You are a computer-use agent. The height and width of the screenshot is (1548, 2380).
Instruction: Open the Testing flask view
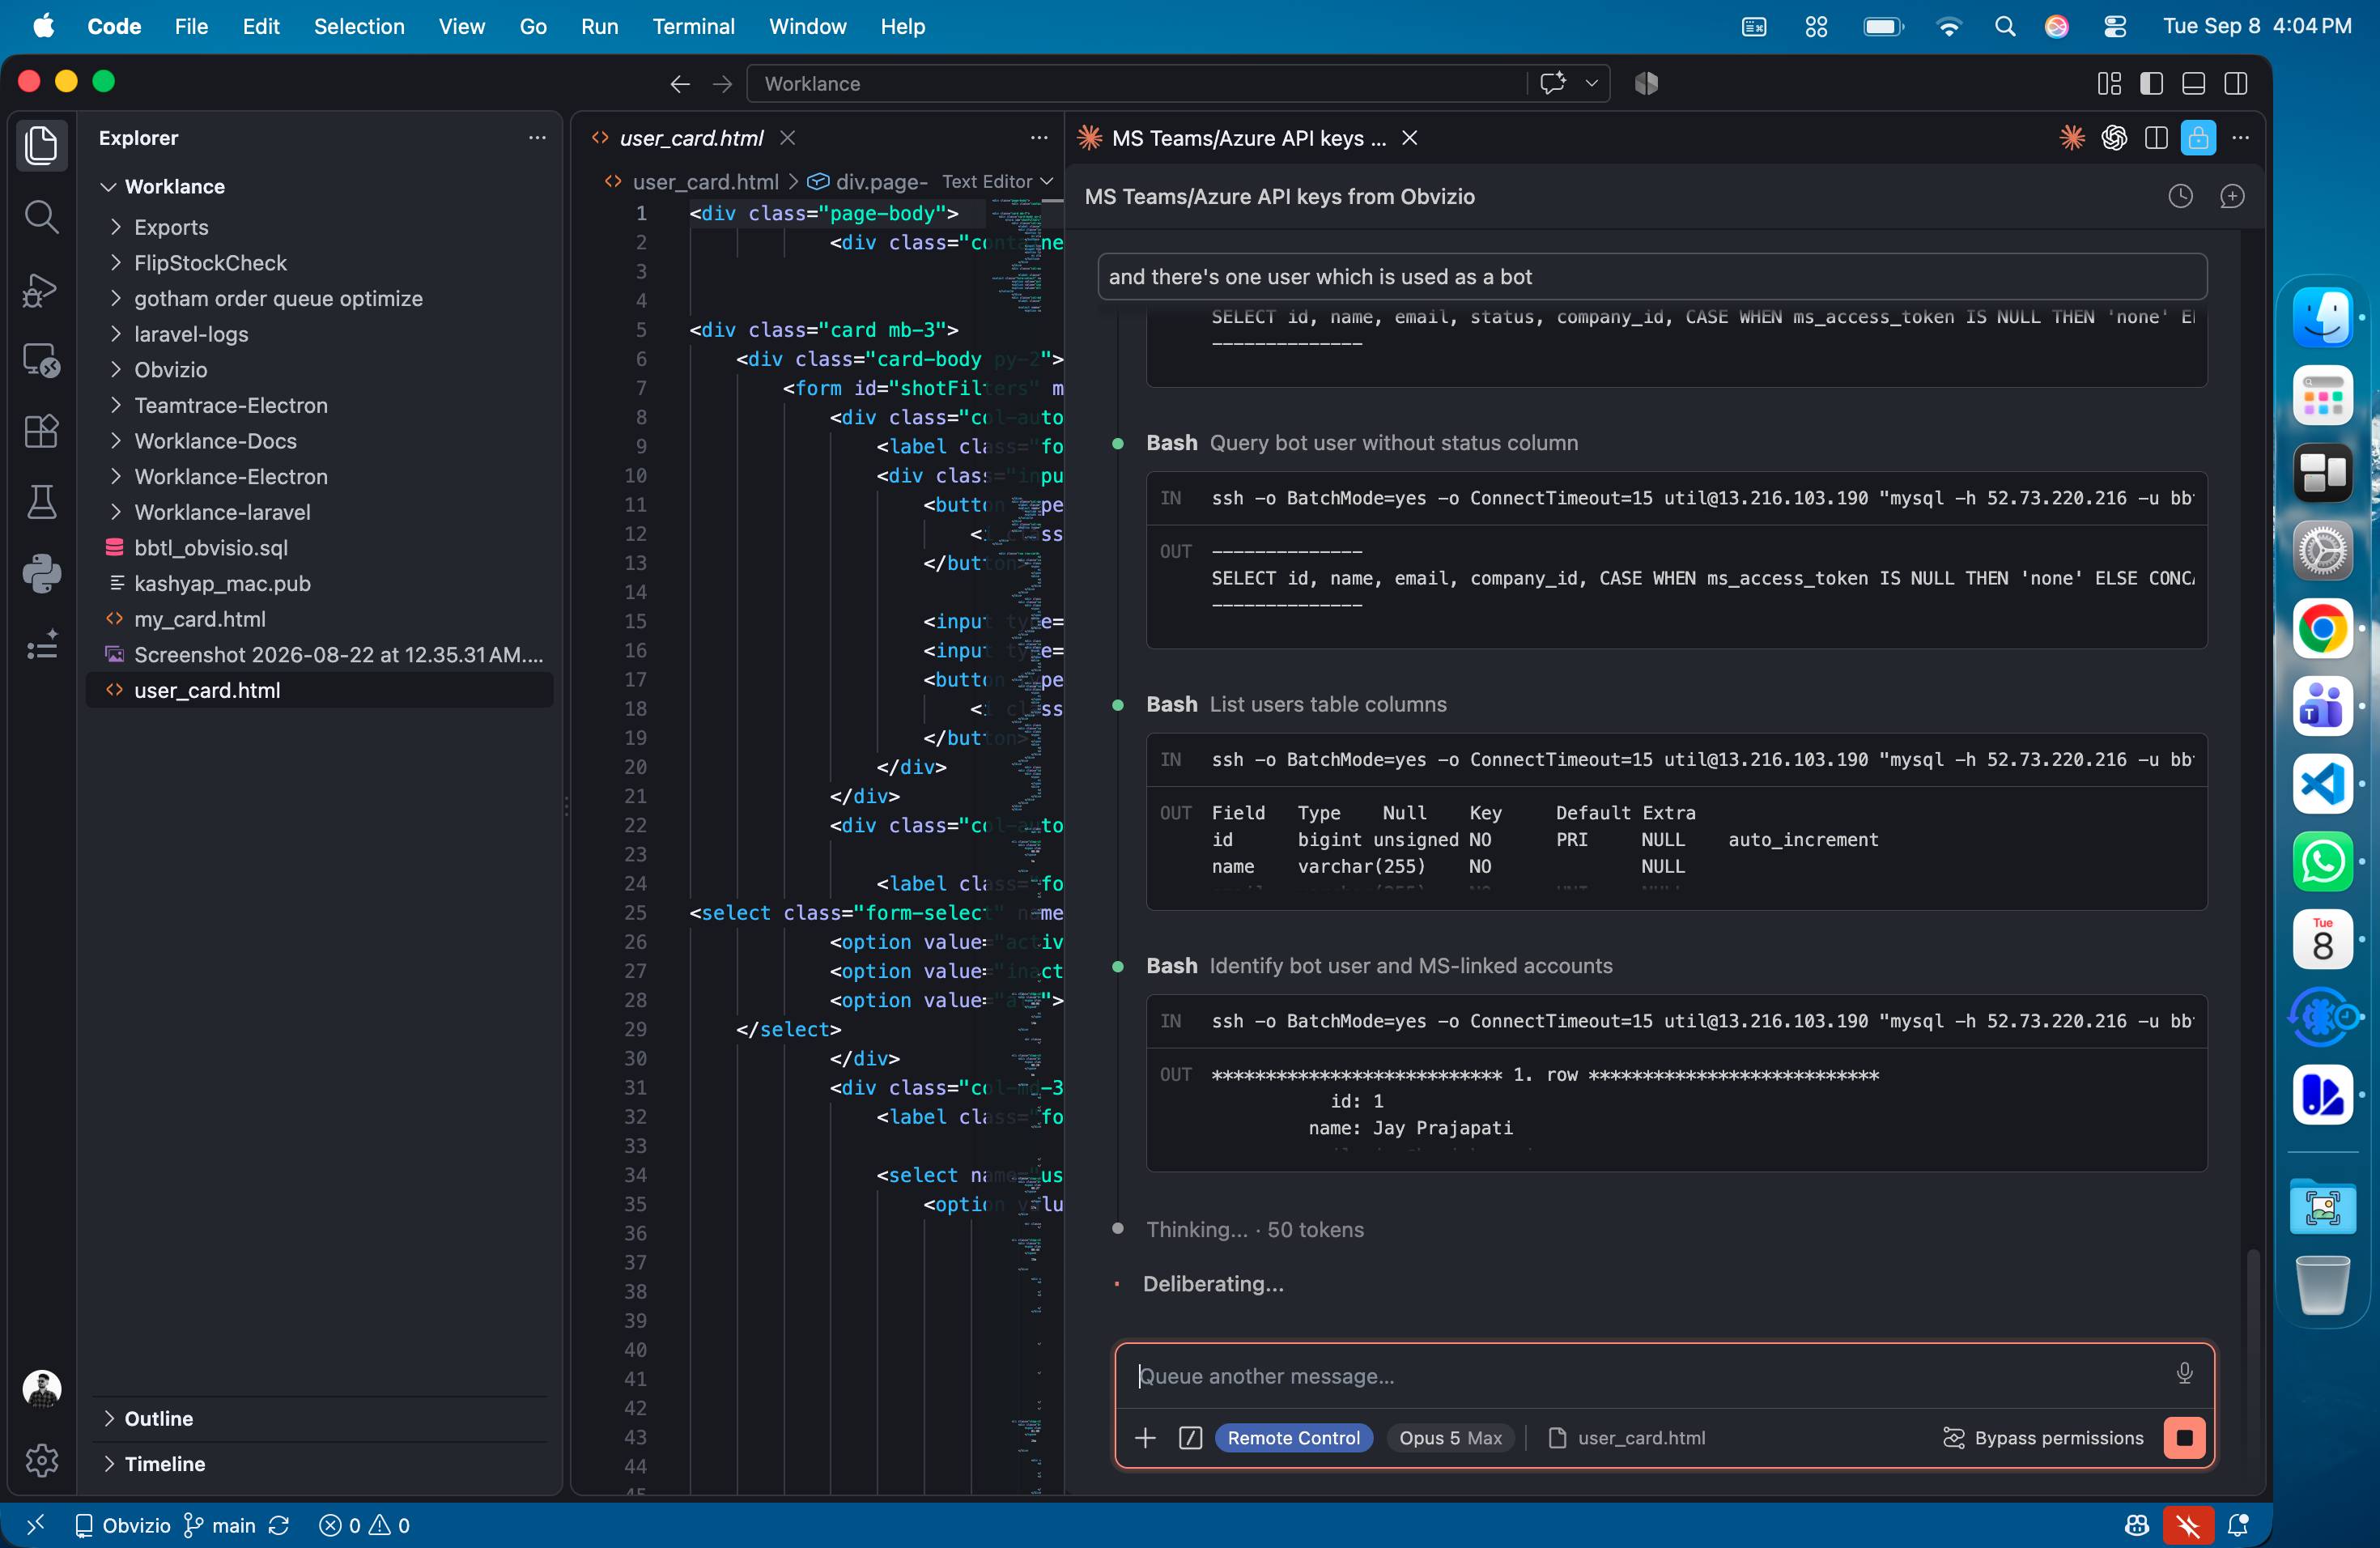point(41,502)
